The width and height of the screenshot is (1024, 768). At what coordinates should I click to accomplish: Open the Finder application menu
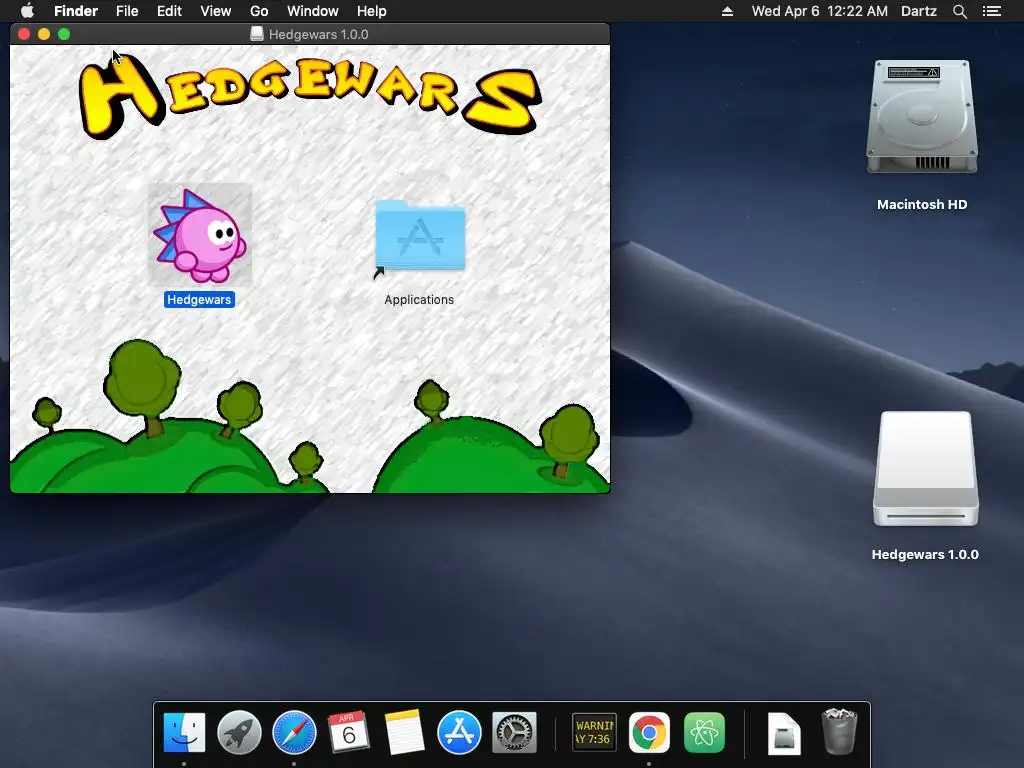76,11
